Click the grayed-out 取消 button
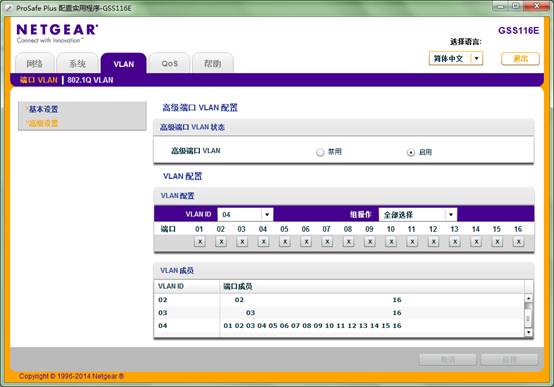554x387 pixels. point(448,360)
